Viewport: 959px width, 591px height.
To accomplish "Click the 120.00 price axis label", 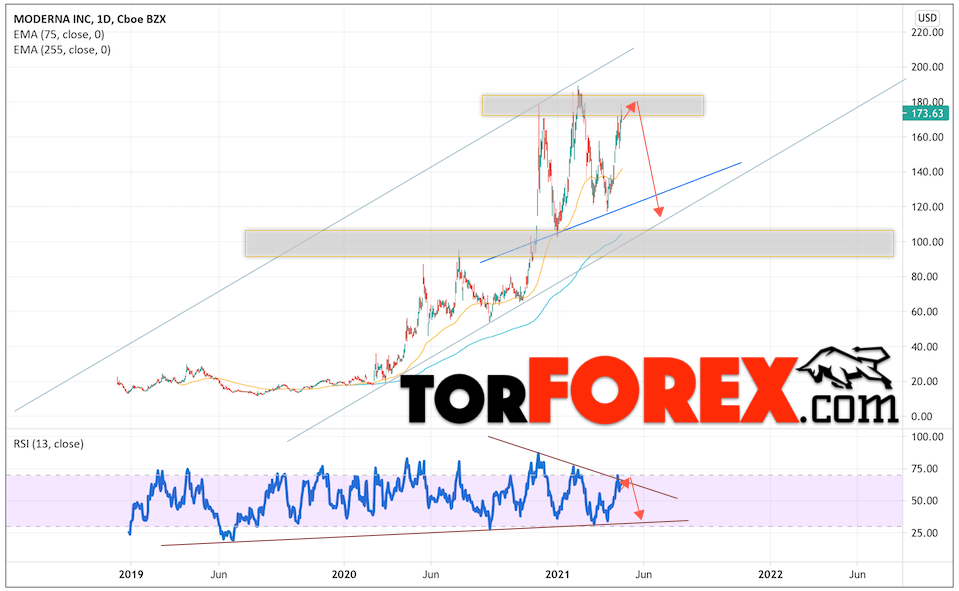I will tap(927, 207).
